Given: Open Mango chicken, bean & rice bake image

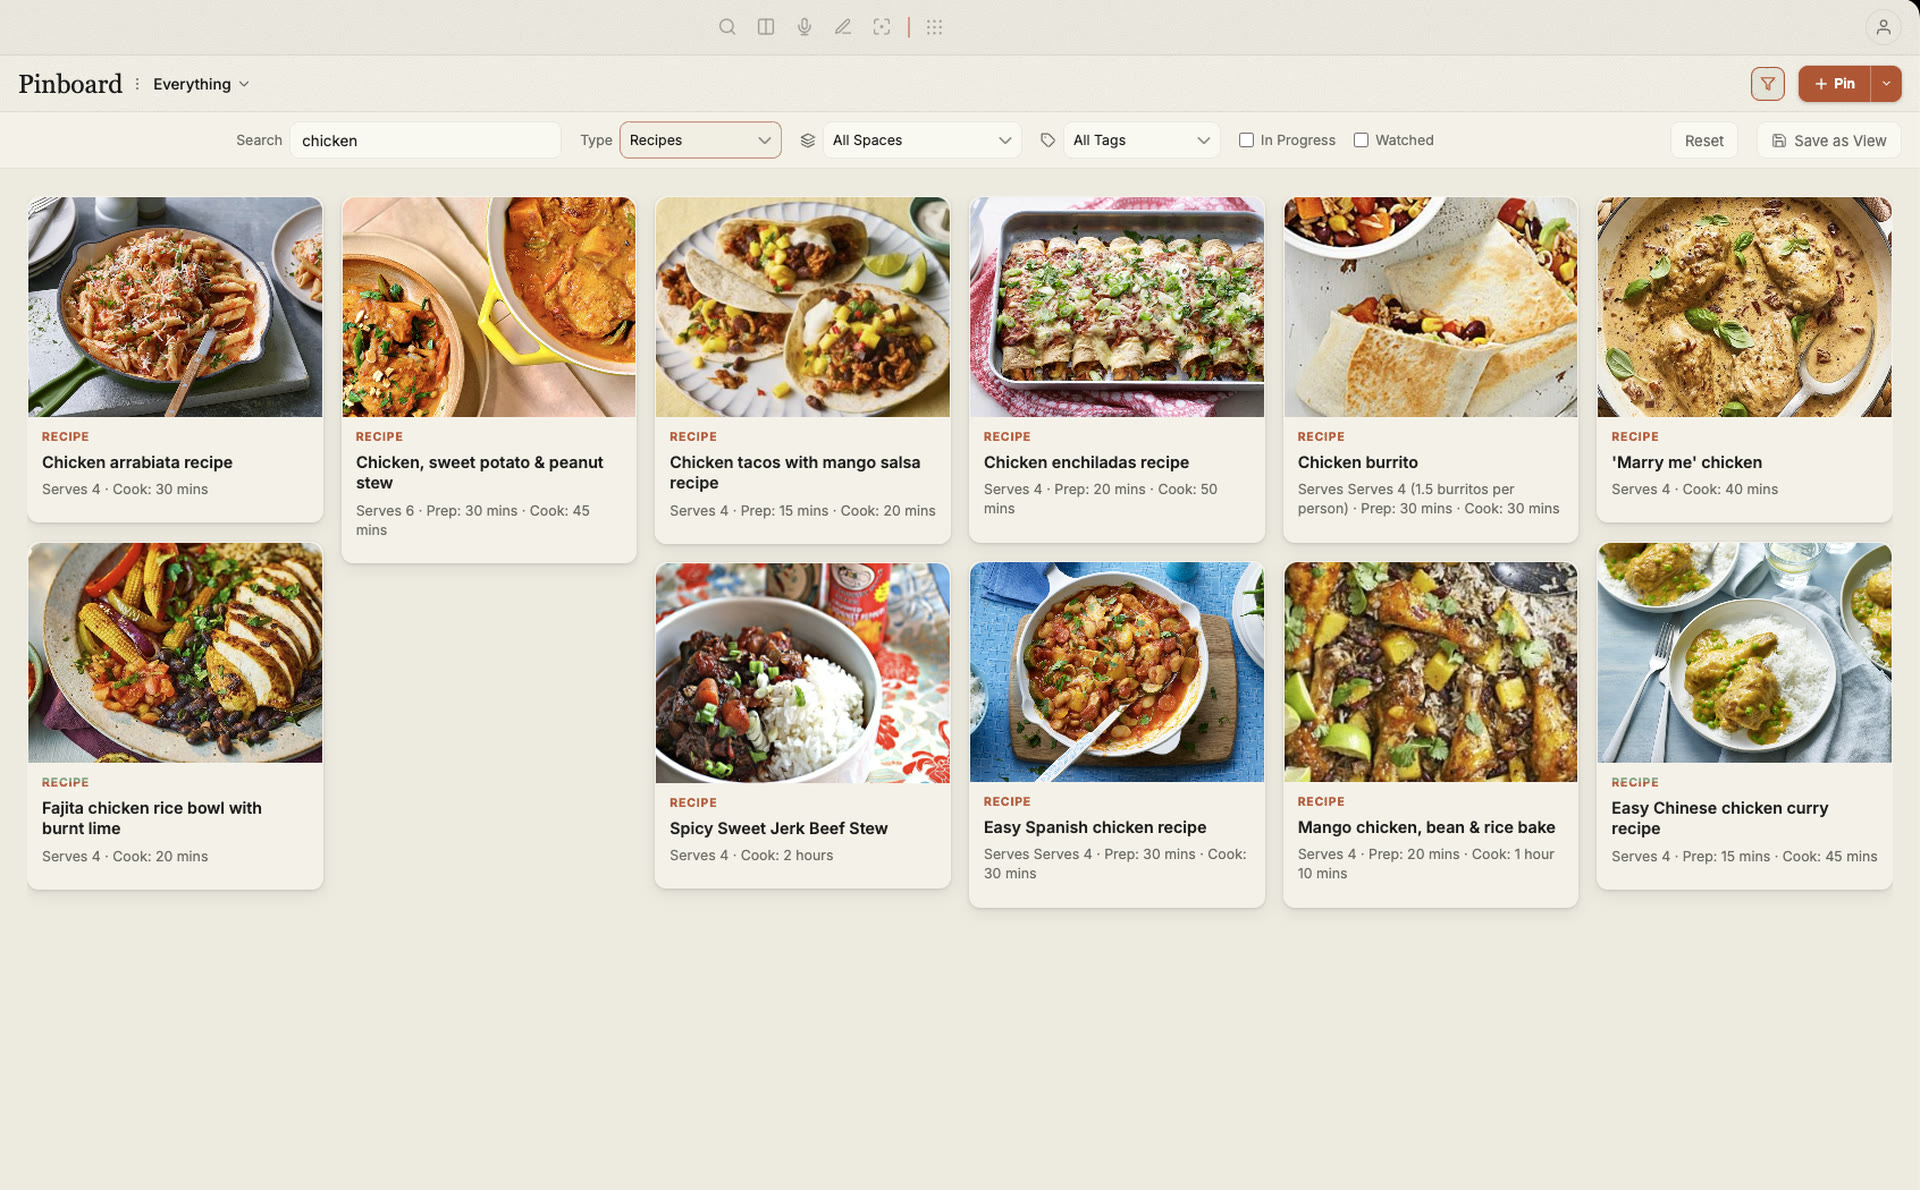Looking at the screenshot, I should pos(1431,672).
